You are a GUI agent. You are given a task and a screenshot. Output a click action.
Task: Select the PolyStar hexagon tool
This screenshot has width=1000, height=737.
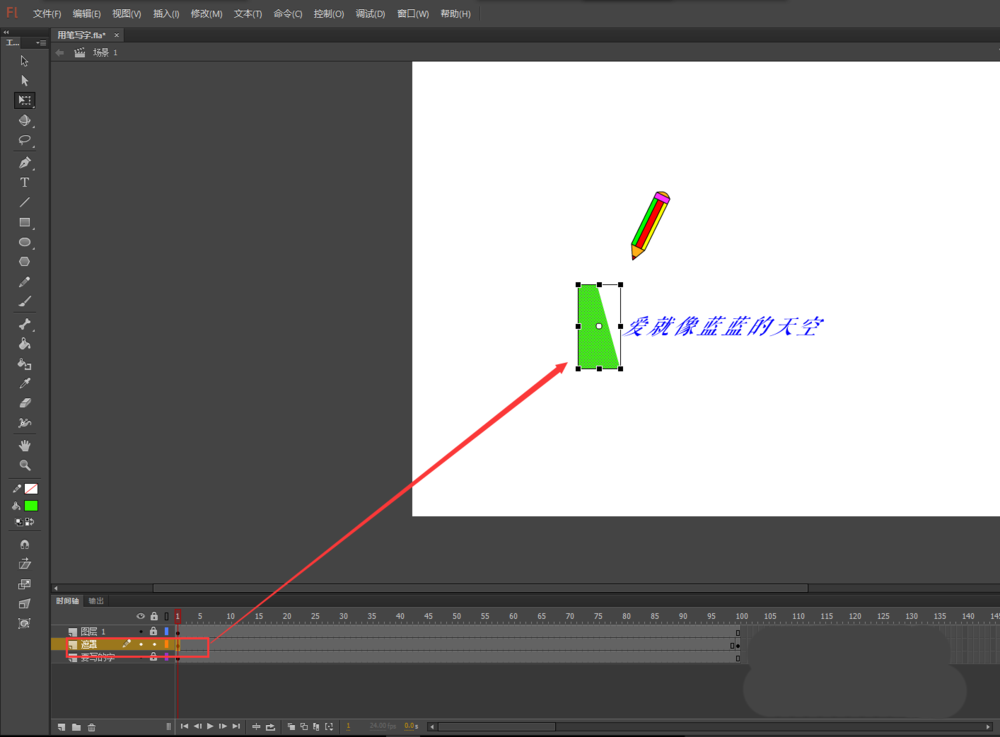24,261
